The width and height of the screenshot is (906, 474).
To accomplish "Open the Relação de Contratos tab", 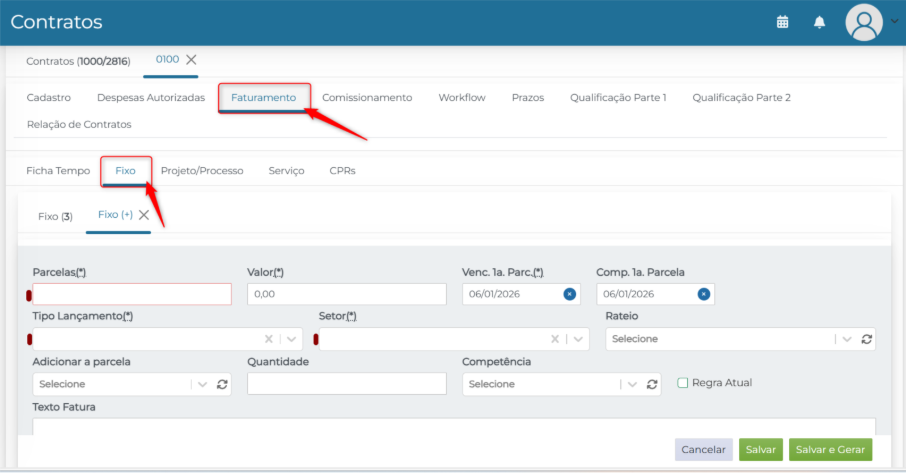I will [x=79, y=124].
